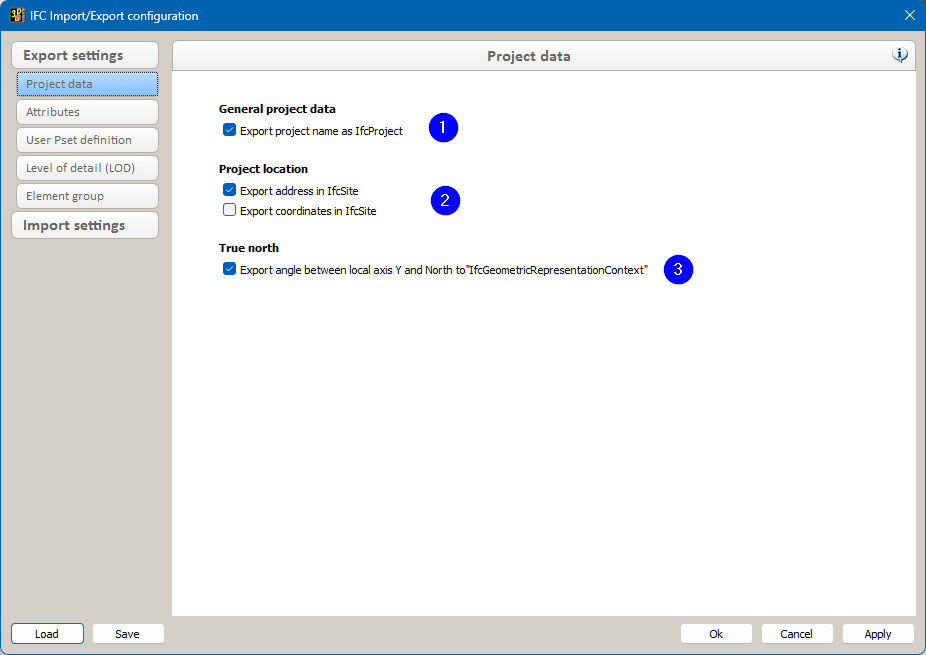Click blue numbered marker 2

[445, 200]
